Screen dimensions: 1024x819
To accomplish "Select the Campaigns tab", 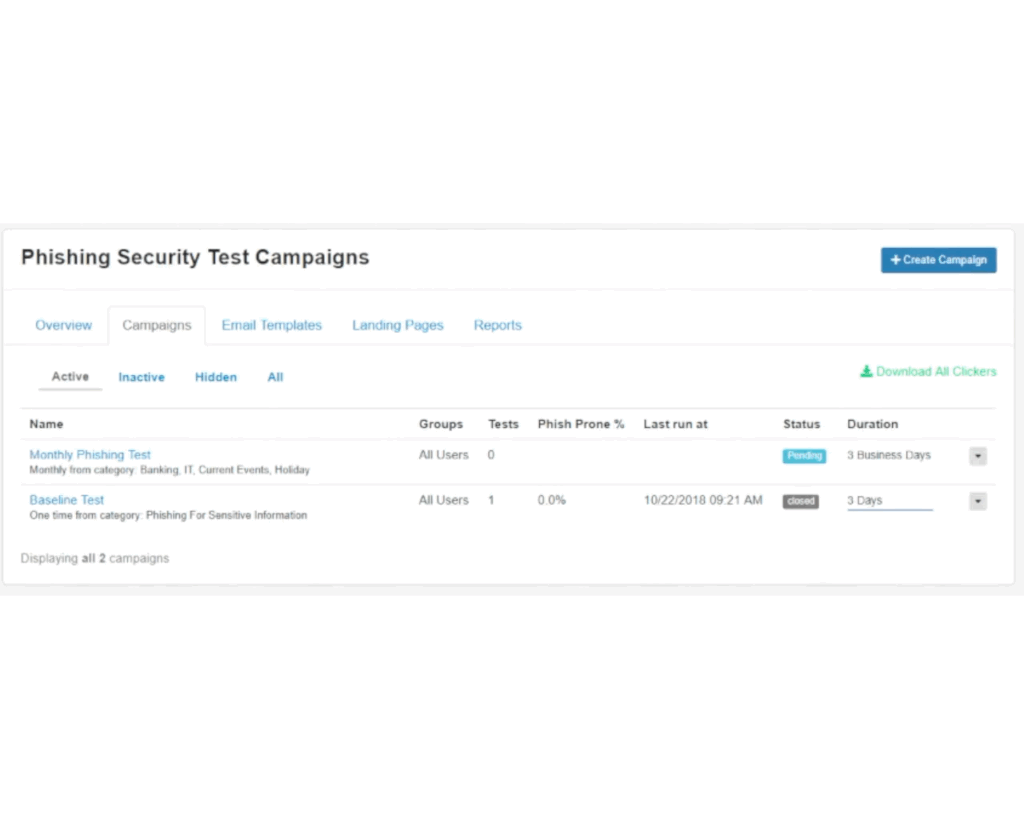I will pyautogui.click(x=156, y=325).
